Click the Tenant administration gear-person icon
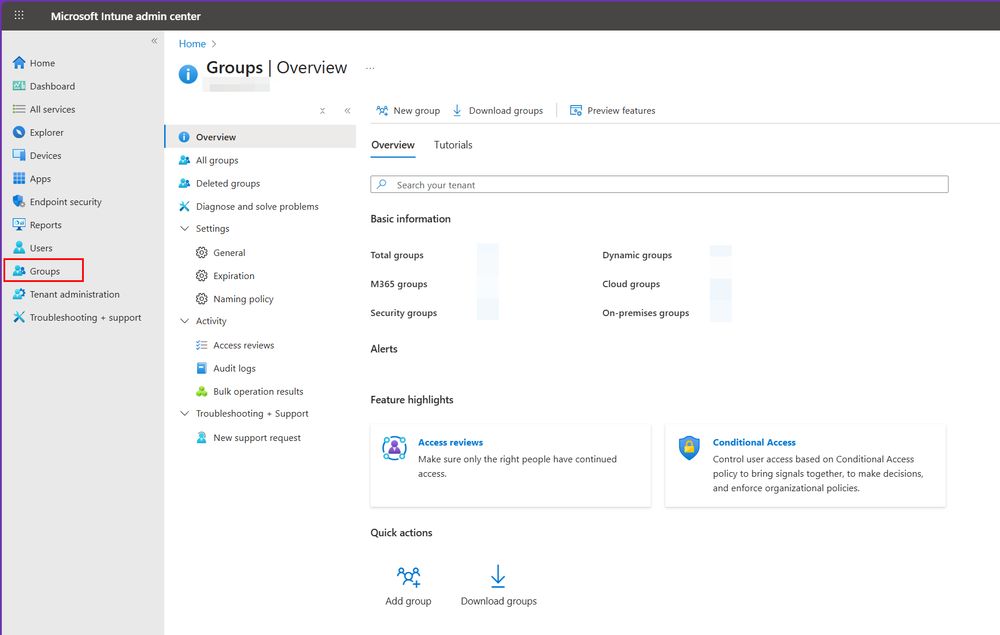The image size is (1000, 635). 19,294
